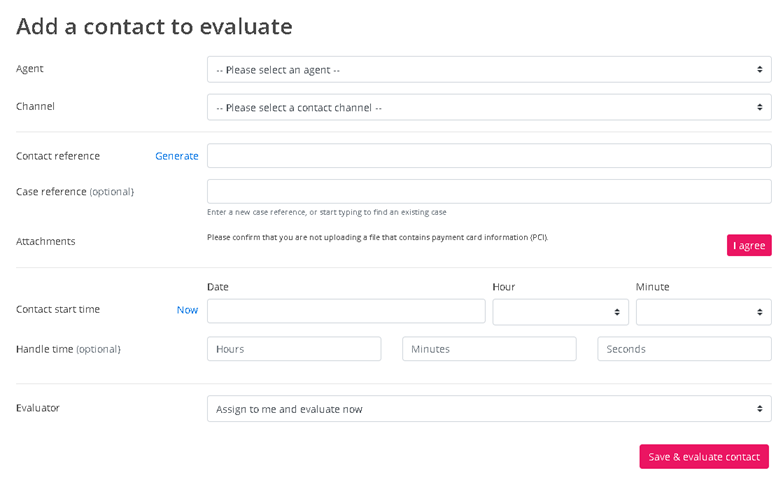Click the Date input field

pyautogui.click(x=345, y=311)
